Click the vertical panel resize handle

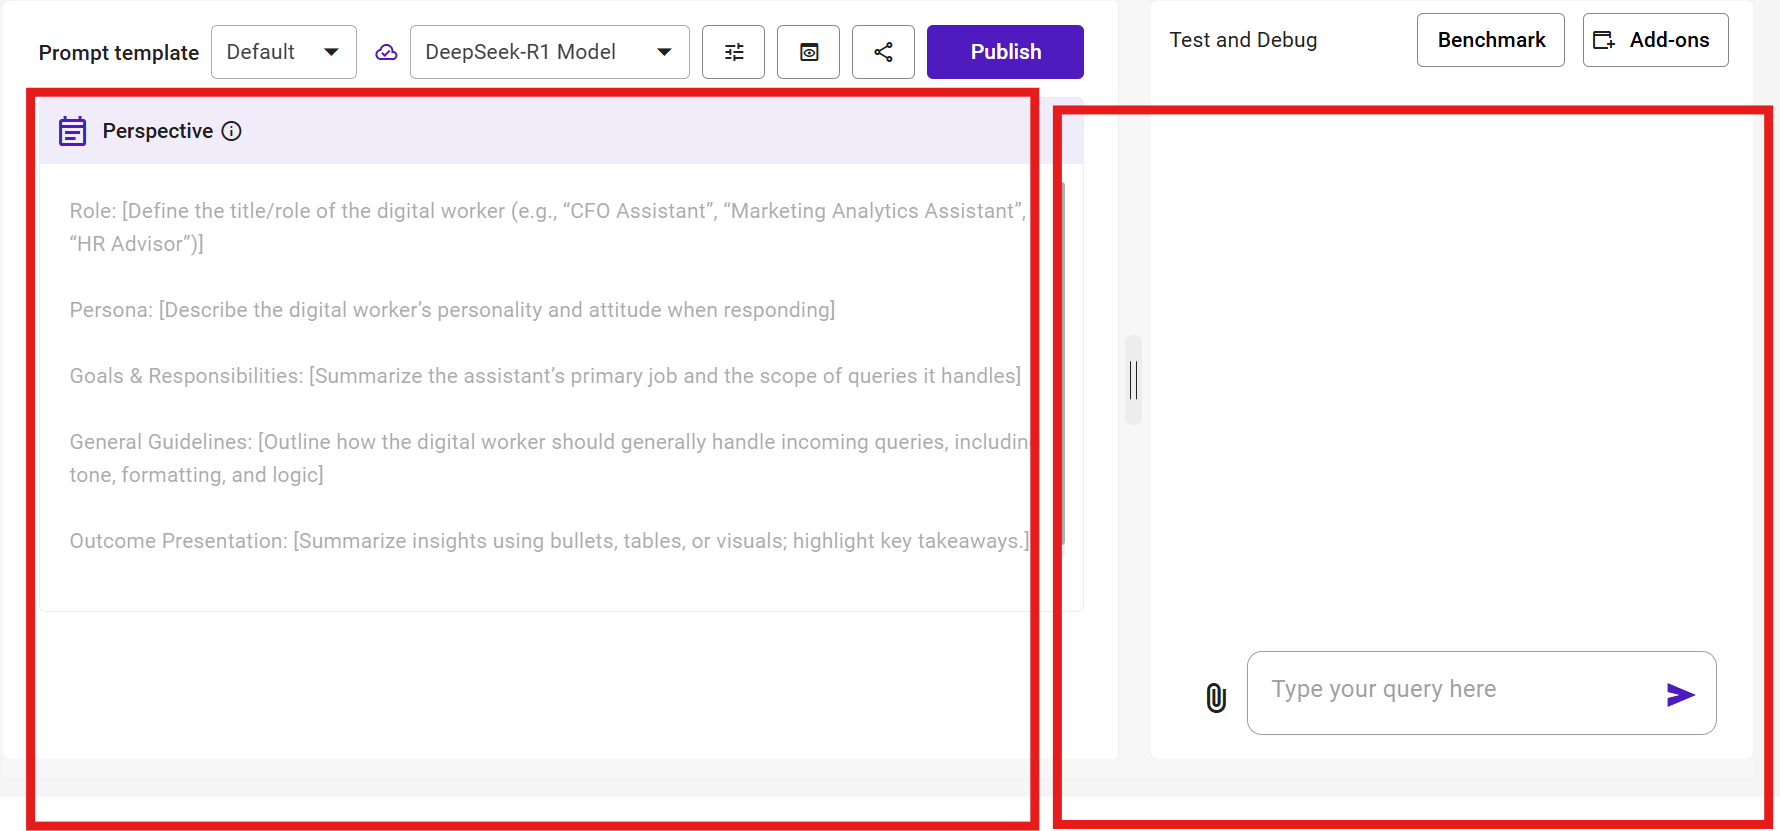click(x=1133, y=380)
